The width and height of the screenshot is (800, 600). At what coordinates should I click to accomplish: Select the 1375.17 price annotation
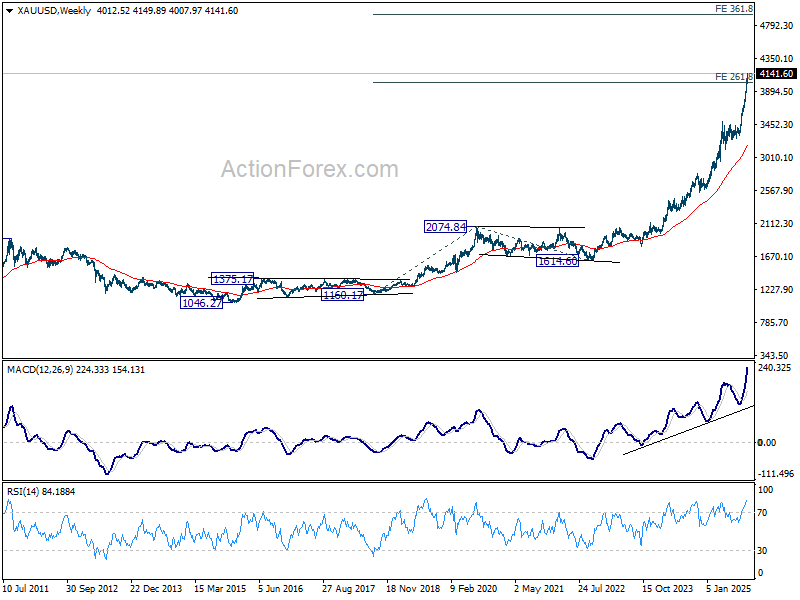[x=232, y=278]
